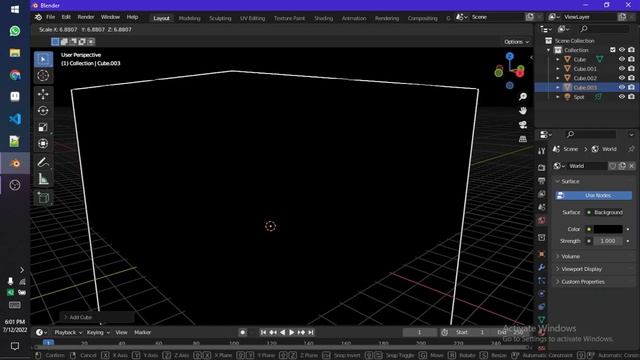
Task: Open the Scene properties tab icon
Action: [542, 207]
